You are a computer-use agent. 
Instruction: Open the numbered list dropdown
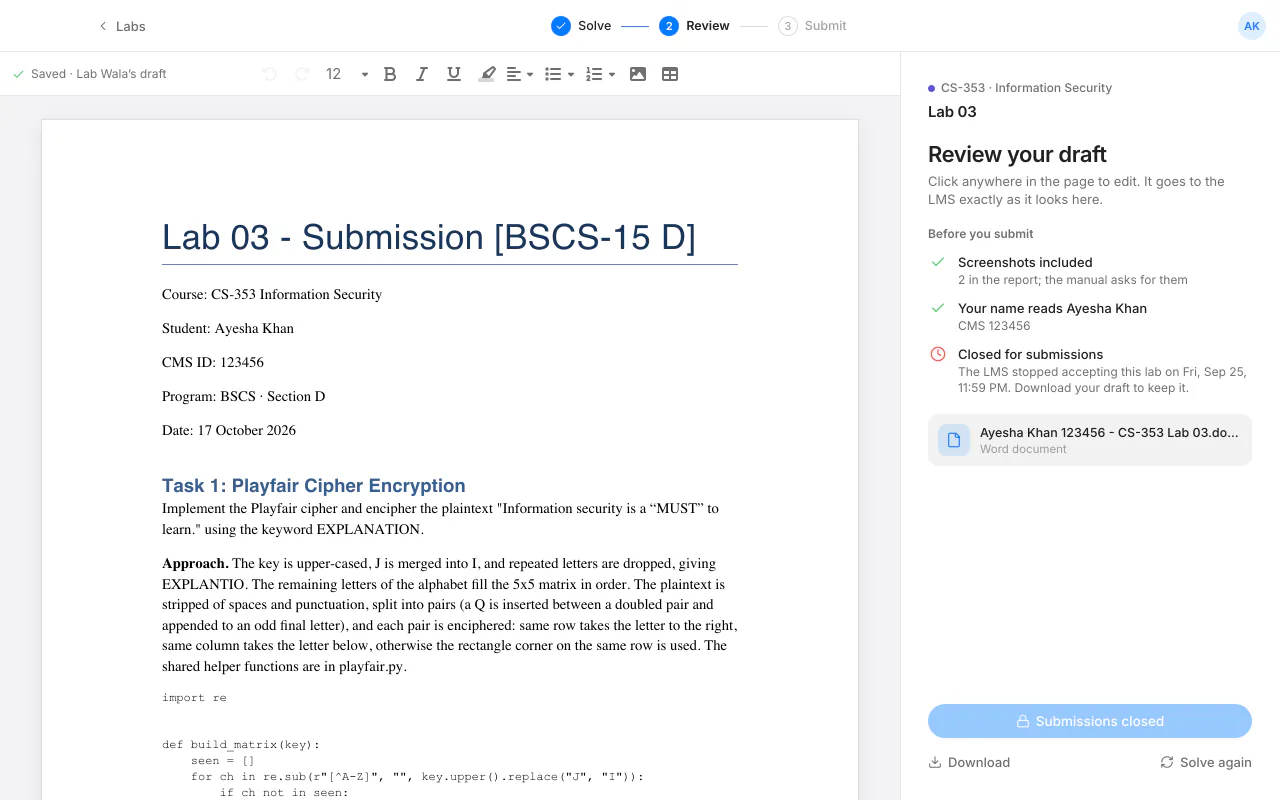[x=600, y=74]
